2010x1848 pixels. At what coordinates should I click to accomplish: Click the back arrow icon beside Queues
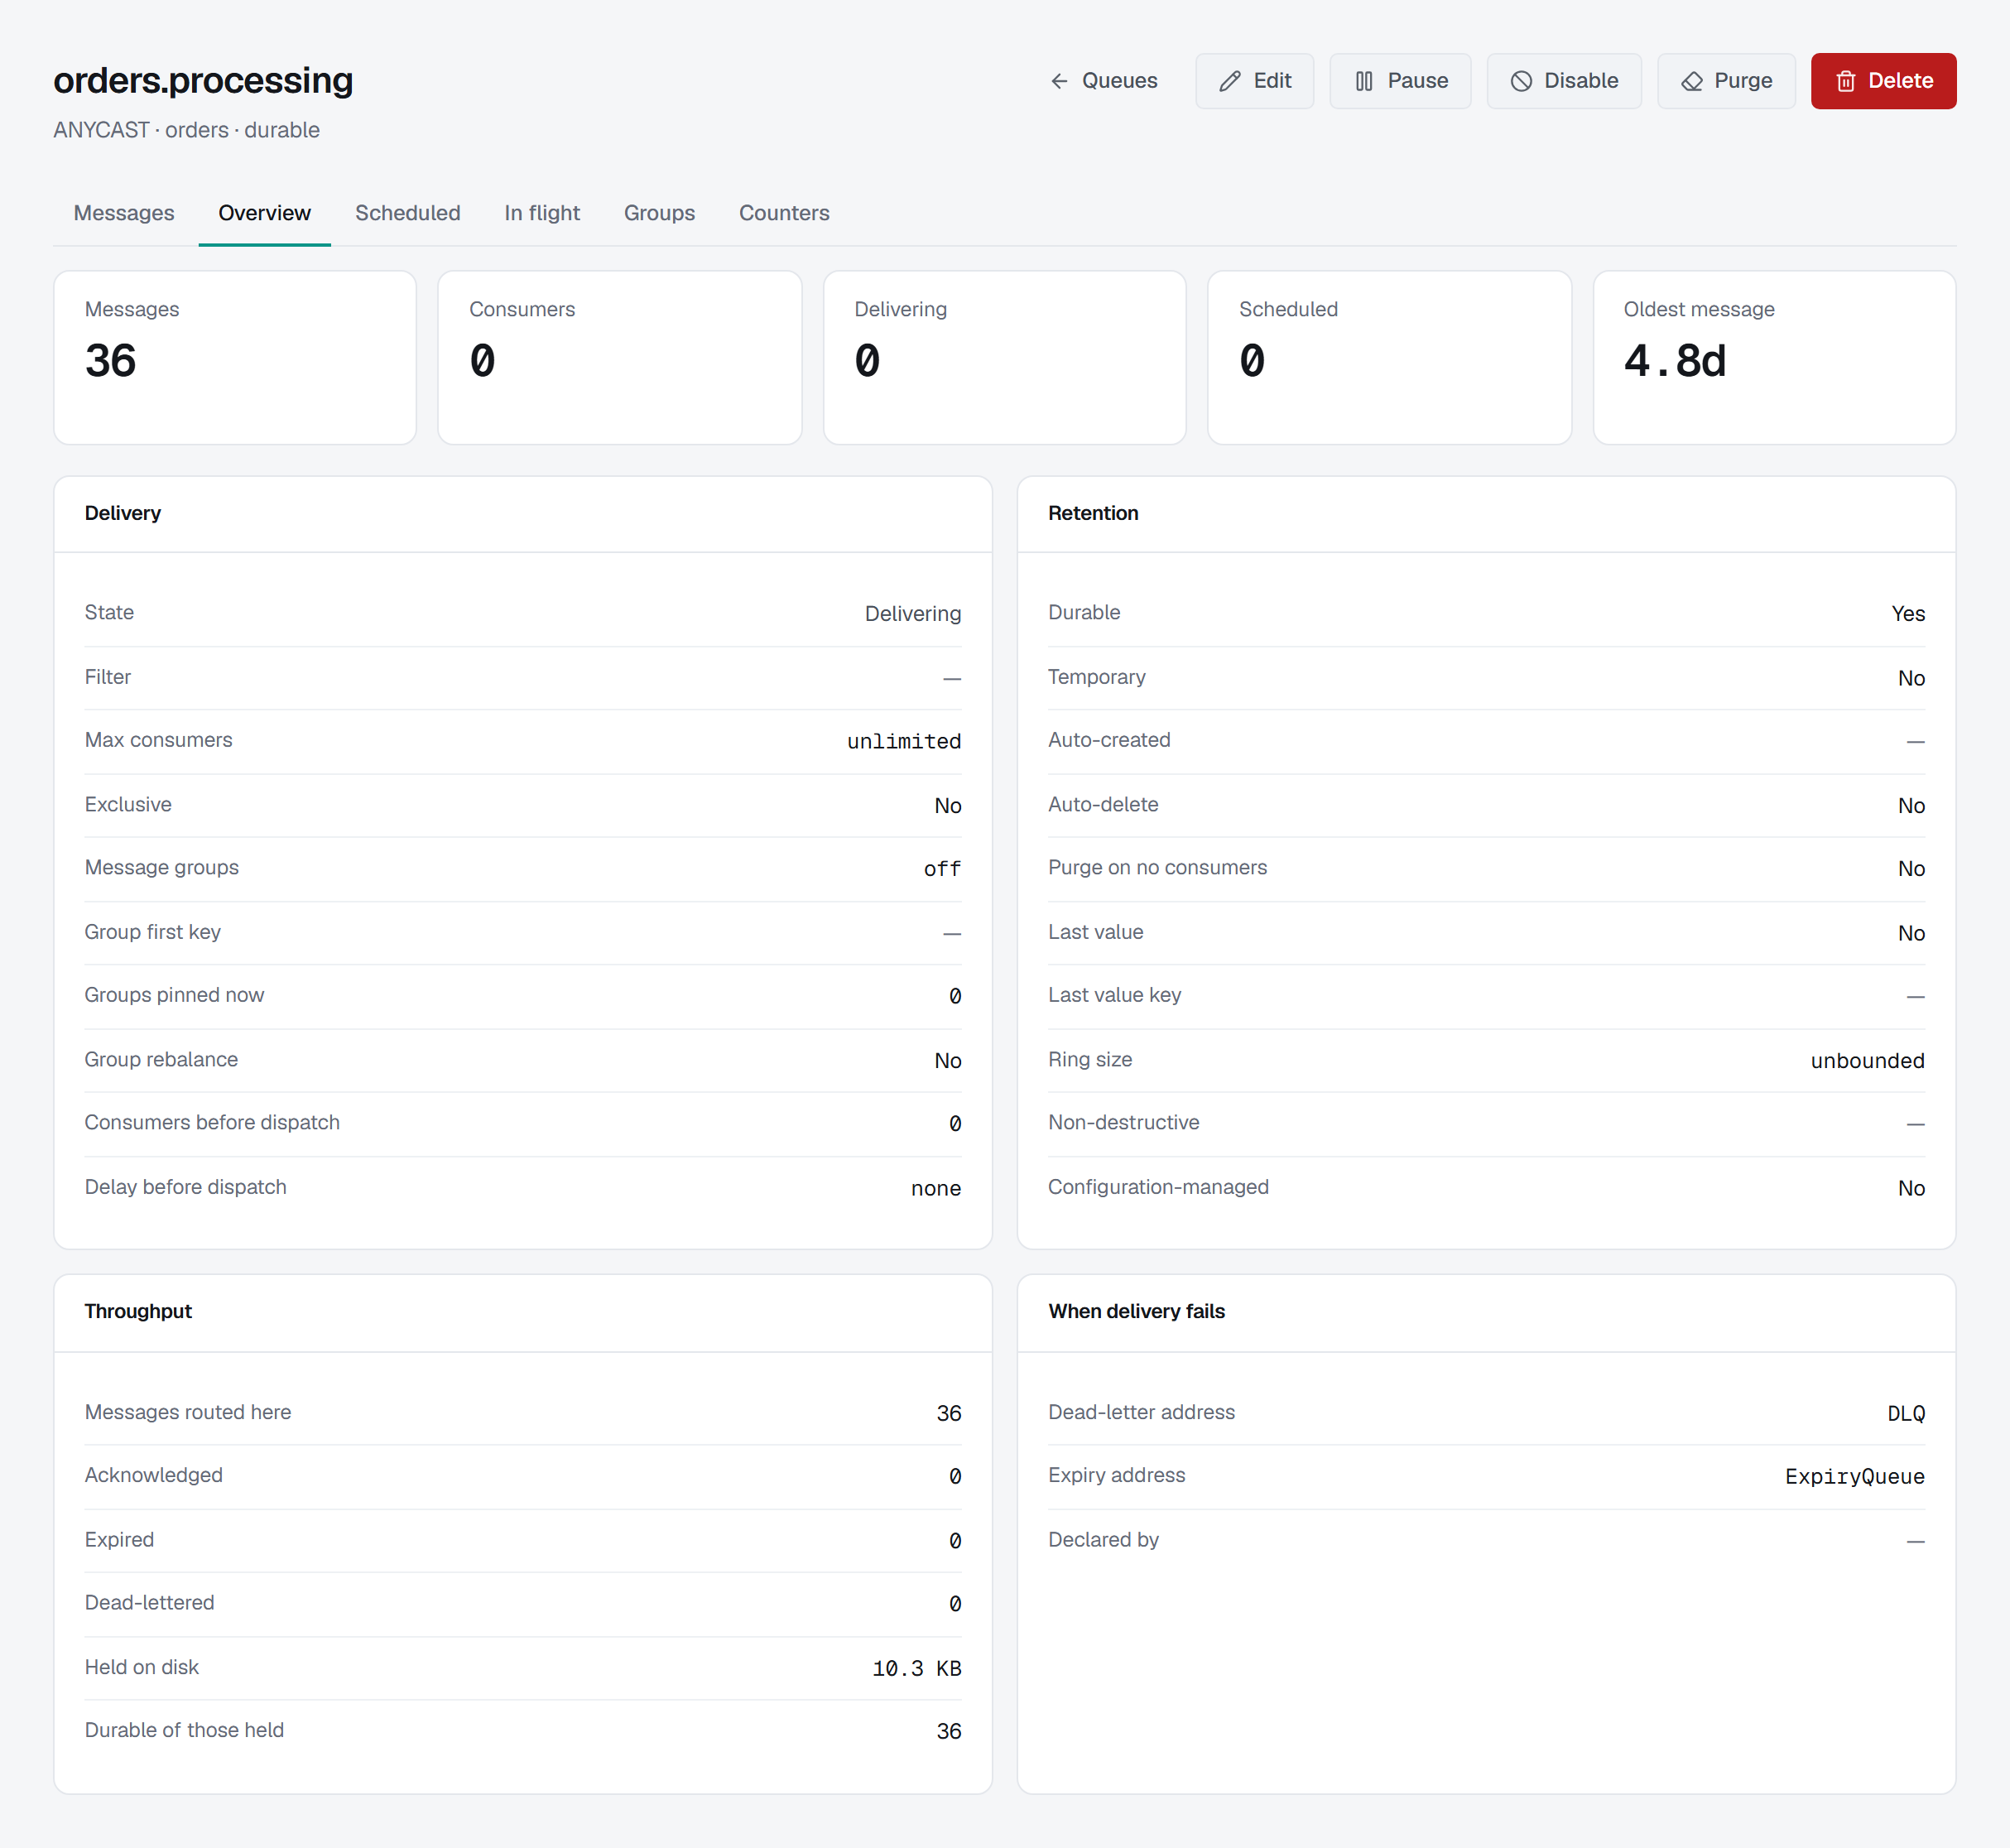click(x=1059, y=81)
